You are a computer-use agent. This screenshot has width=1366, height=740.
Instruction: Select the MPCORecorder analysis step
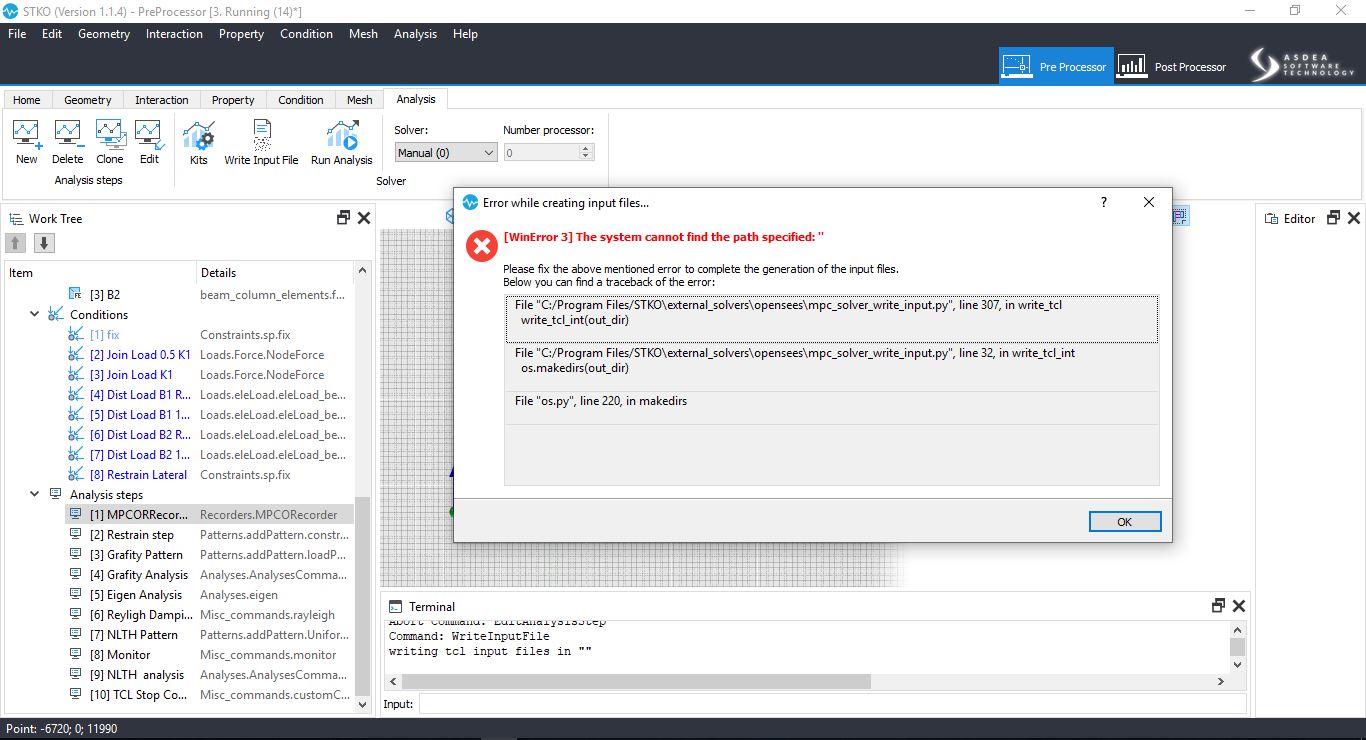pos(210,514)
